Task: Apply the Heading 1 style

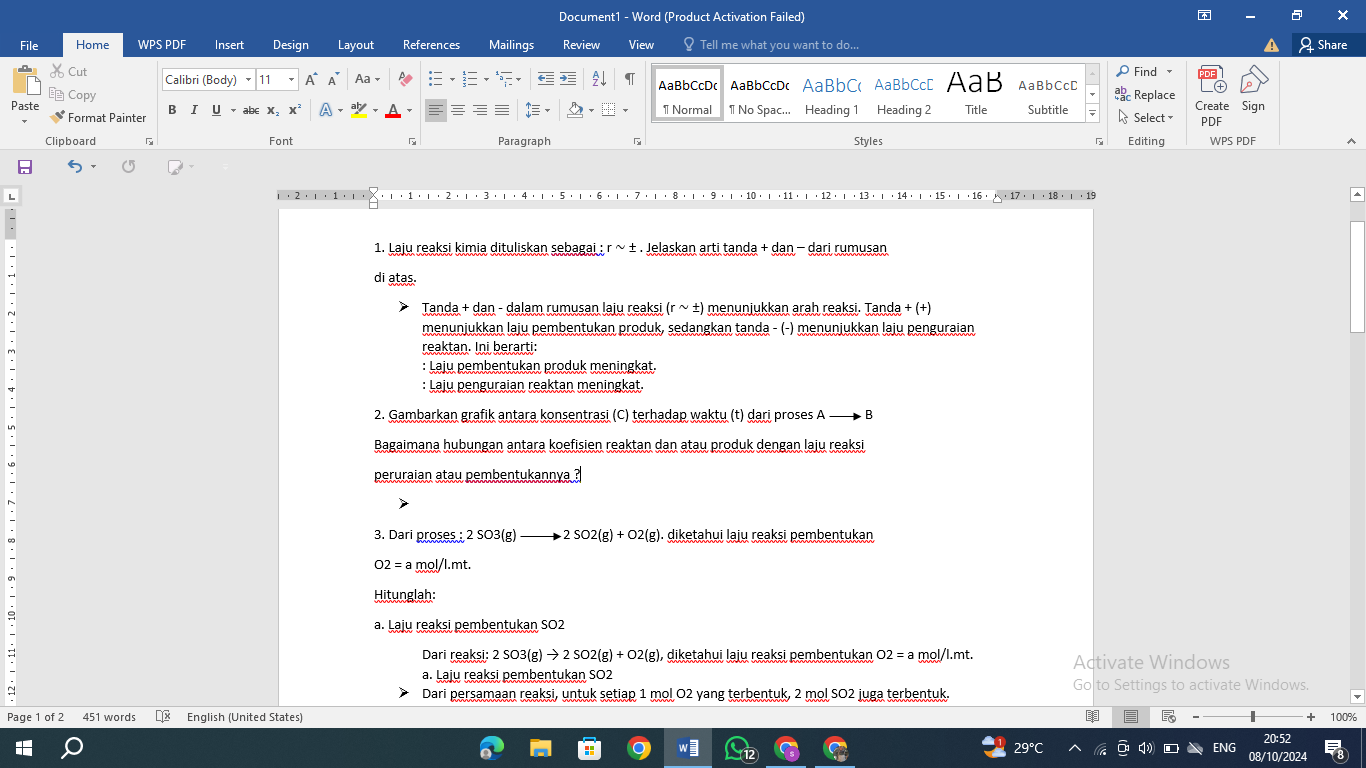Action: coord(832,95)
